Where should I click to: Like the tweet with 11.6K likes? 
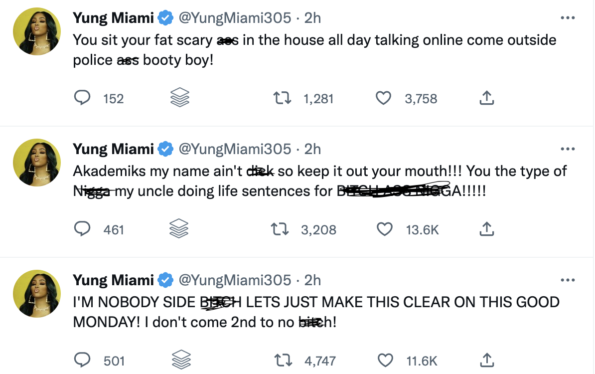coord(385,360)
